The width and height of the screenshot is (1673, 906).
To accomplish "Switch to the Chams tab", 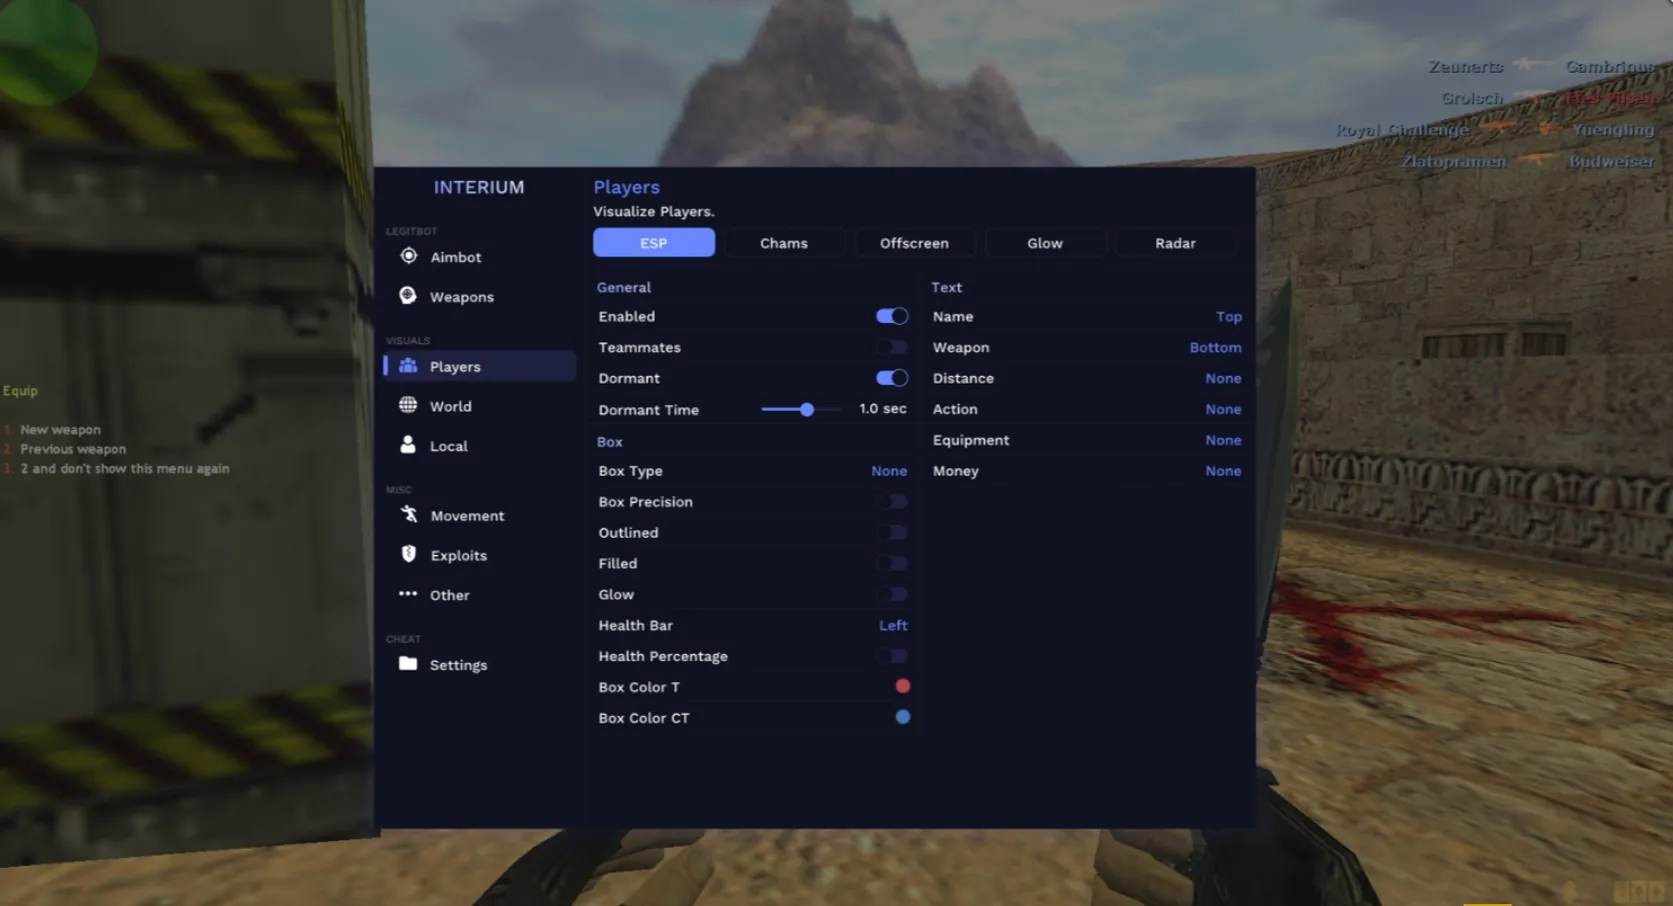I will coord(783,243).
